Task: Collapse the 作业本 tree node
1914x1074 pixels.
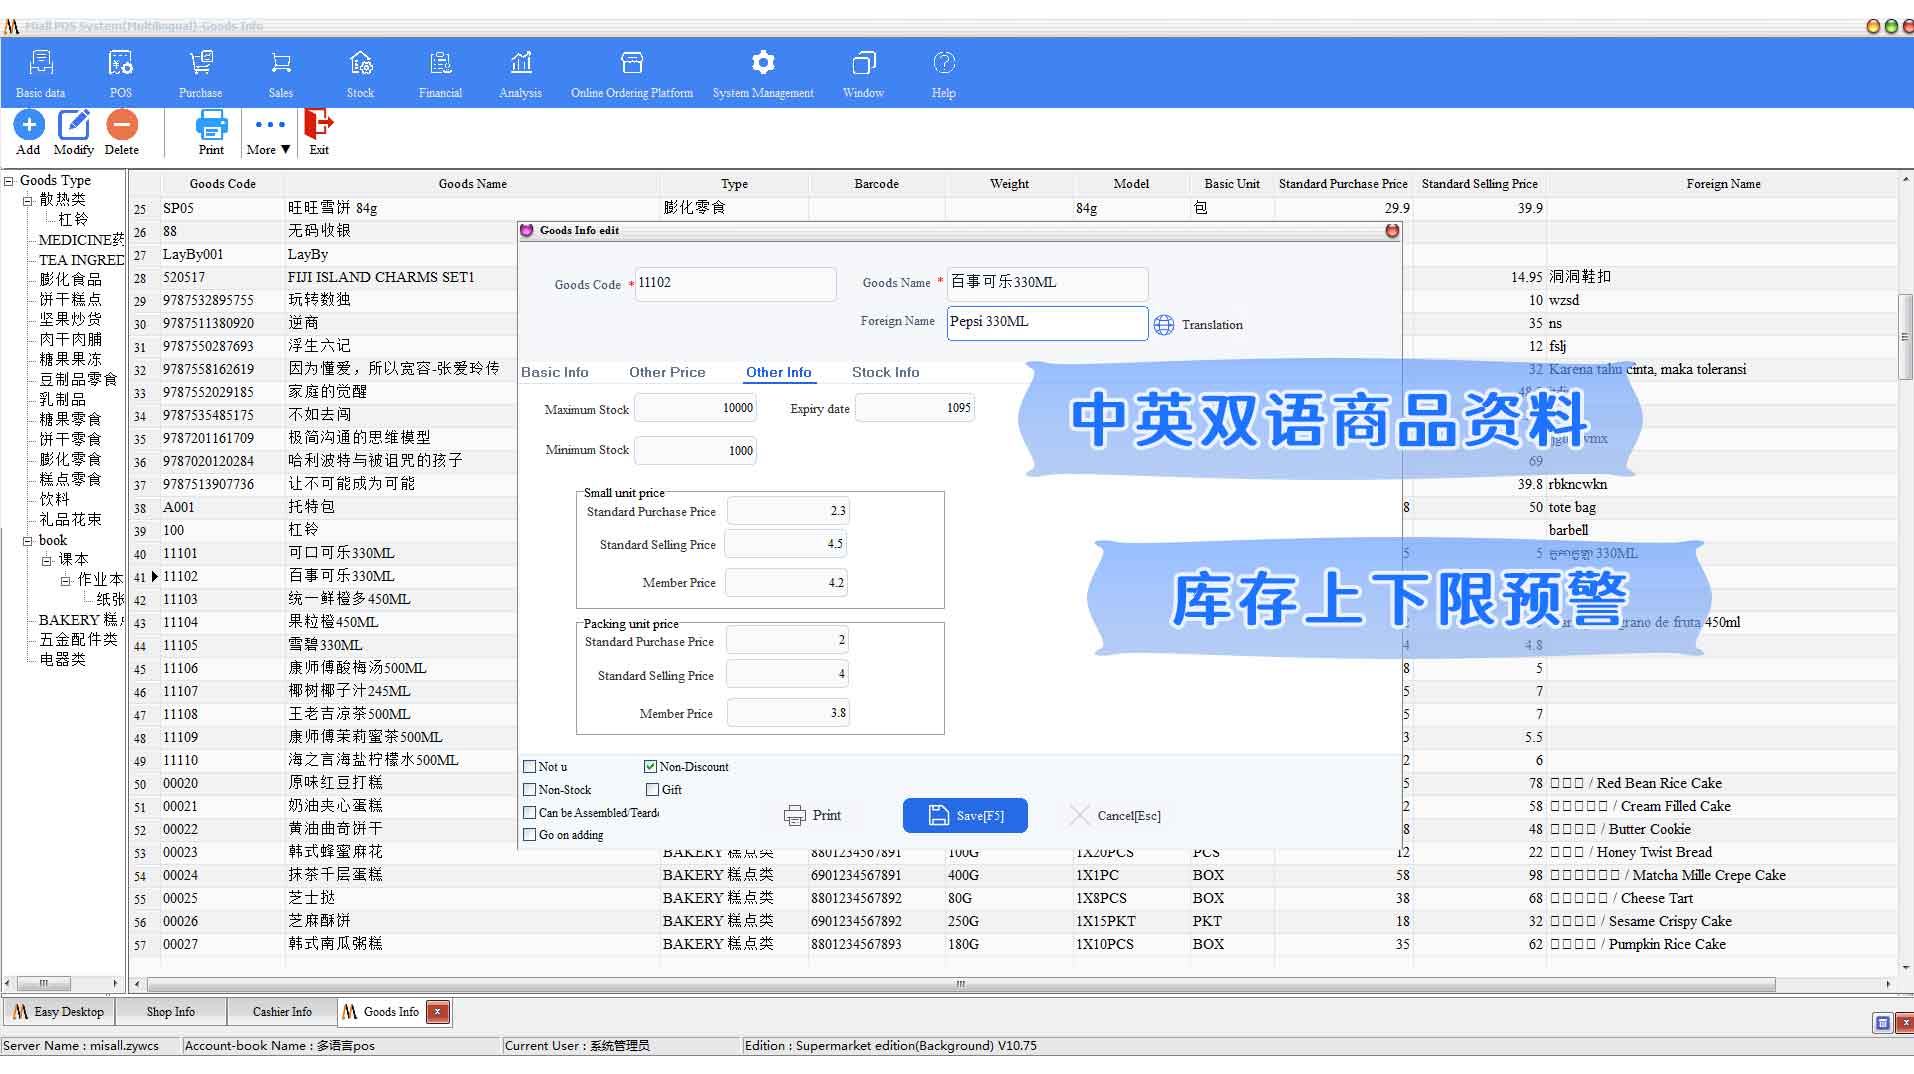Action: (x=65, y=581)
